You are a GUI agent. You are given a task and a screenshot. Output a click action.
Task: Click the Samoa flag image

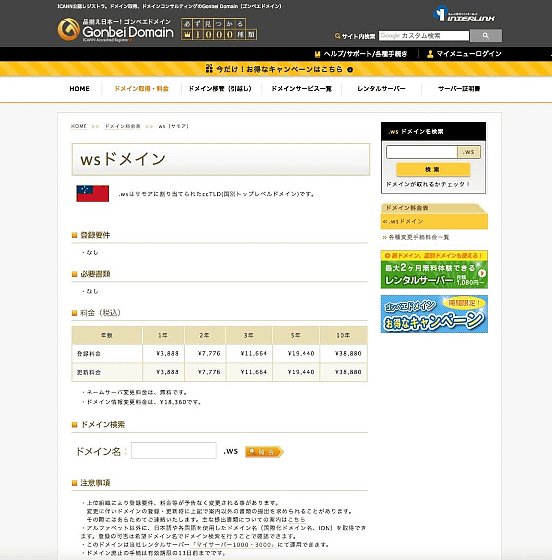[92, 194]
